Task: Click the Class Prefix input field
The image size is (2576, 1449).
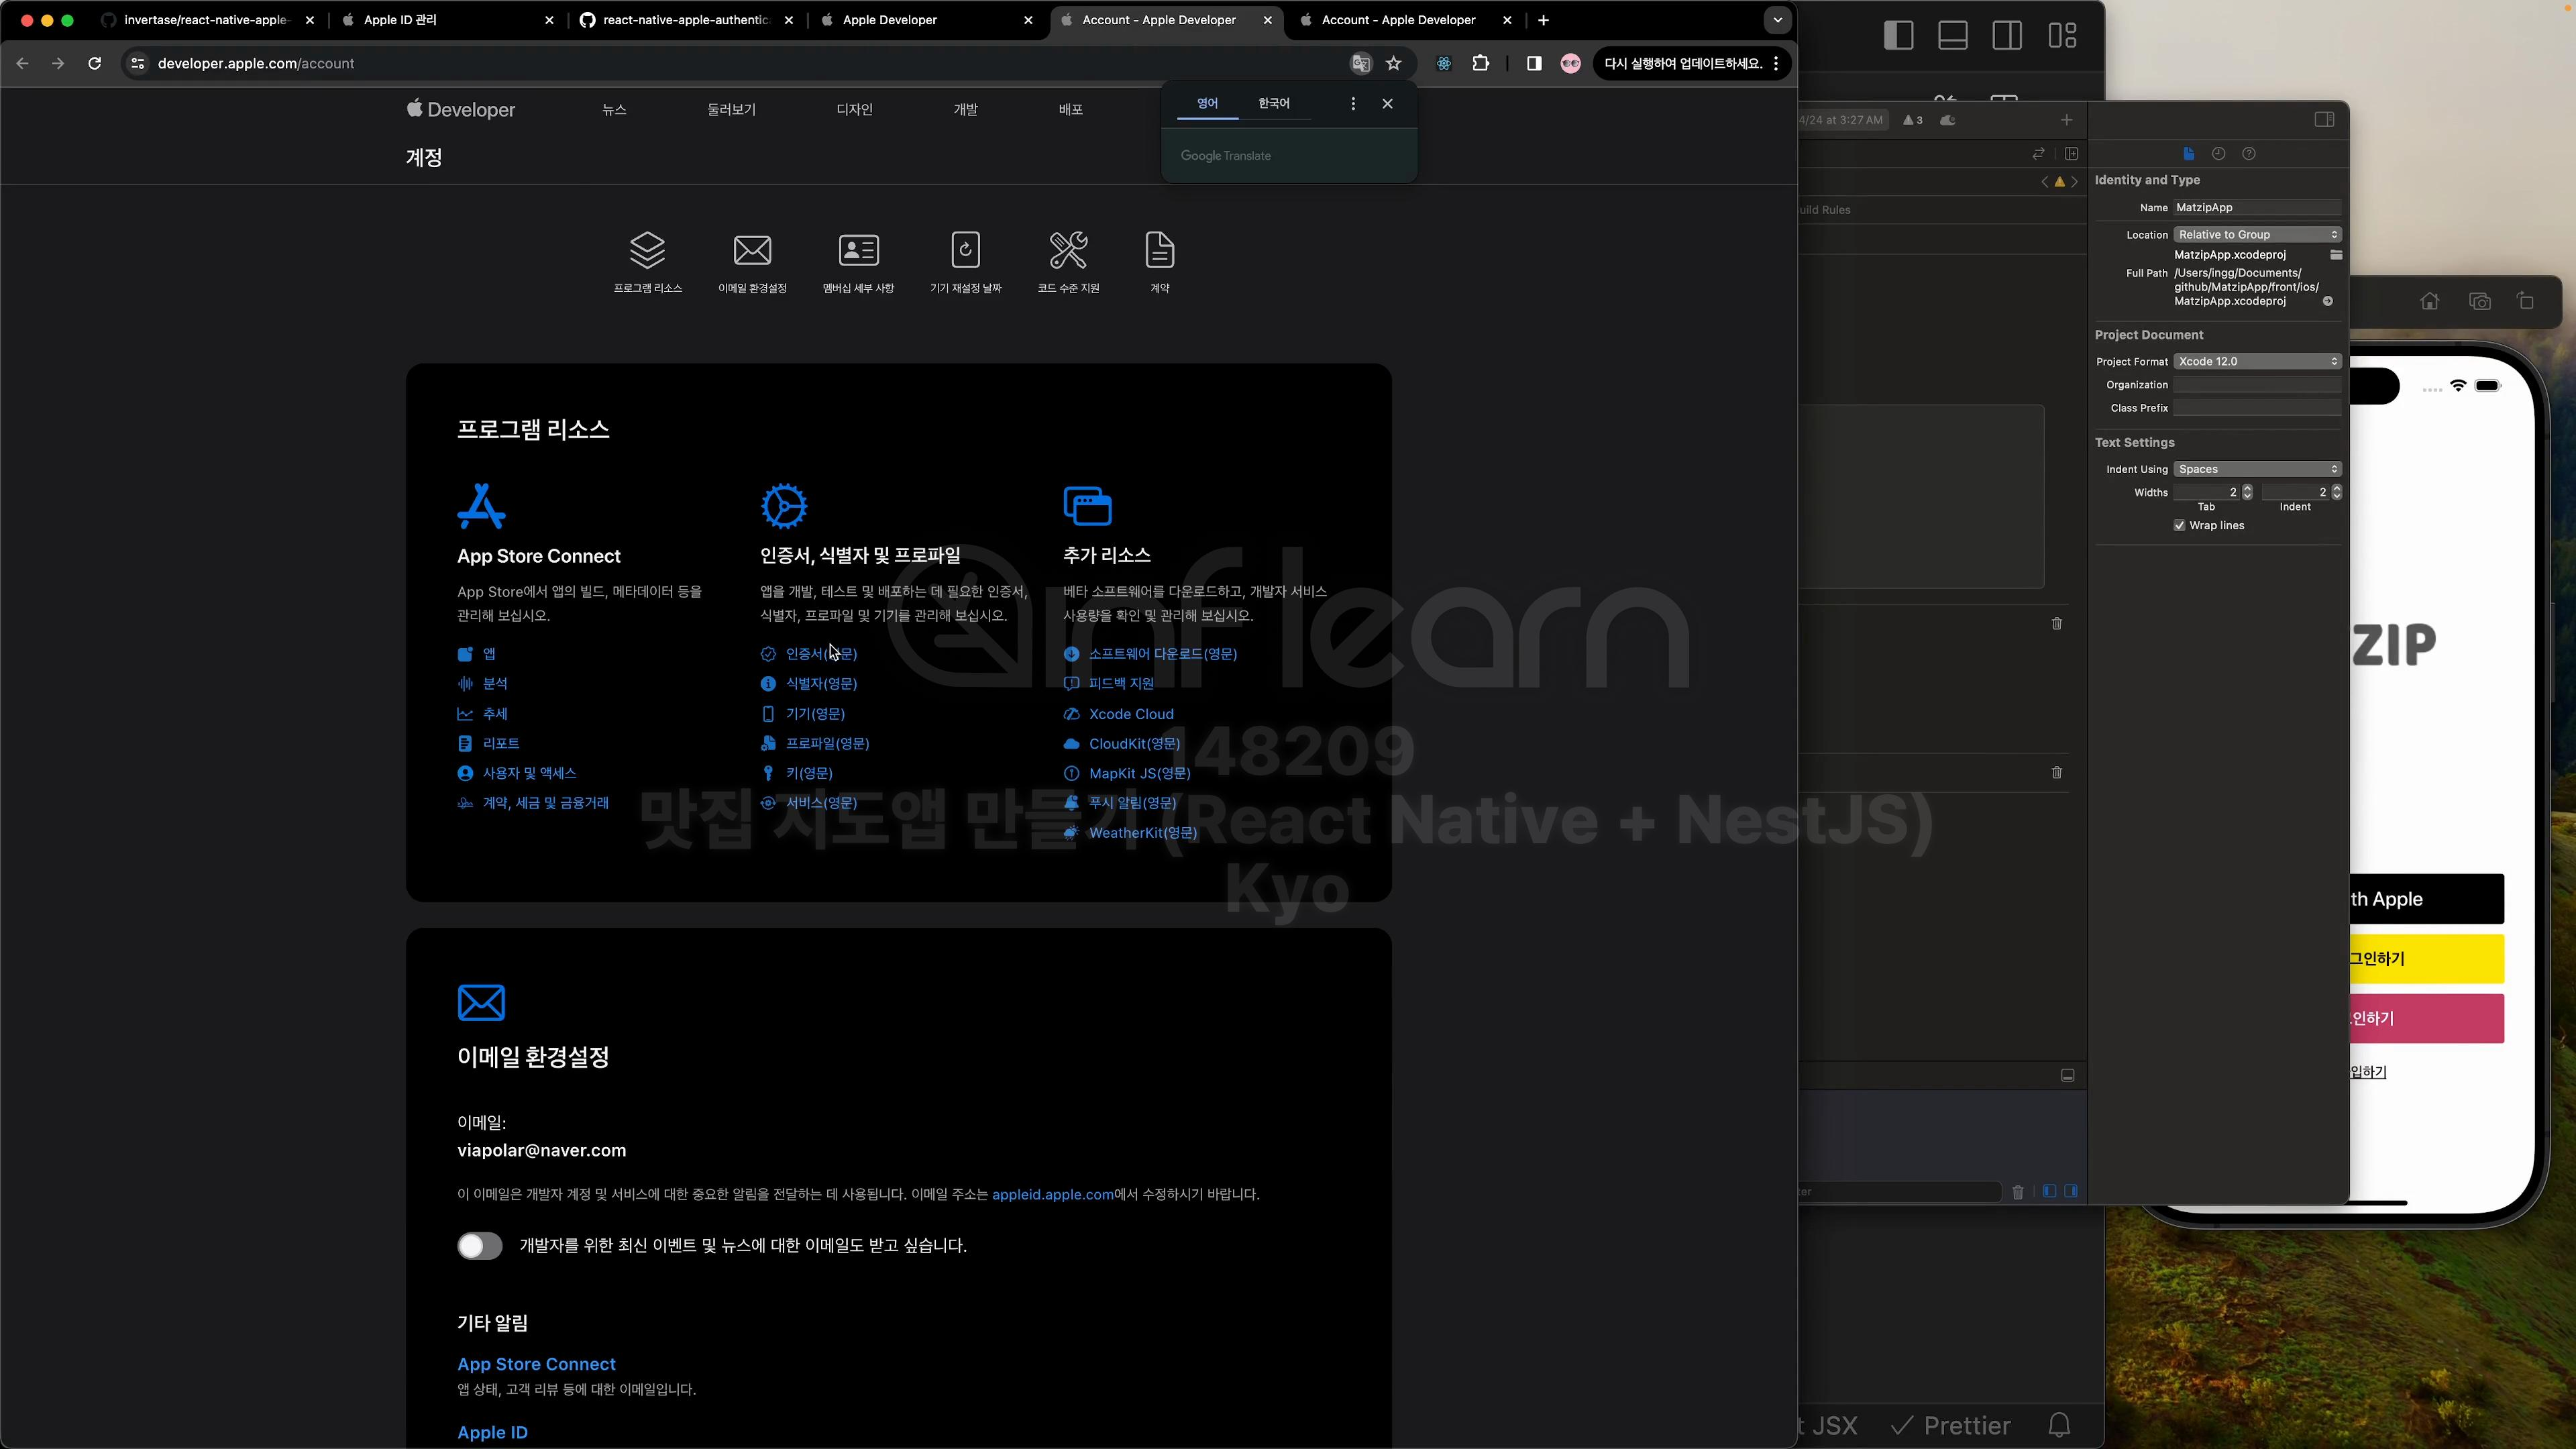Action: pyautogui.click(x=2257, y=408)
